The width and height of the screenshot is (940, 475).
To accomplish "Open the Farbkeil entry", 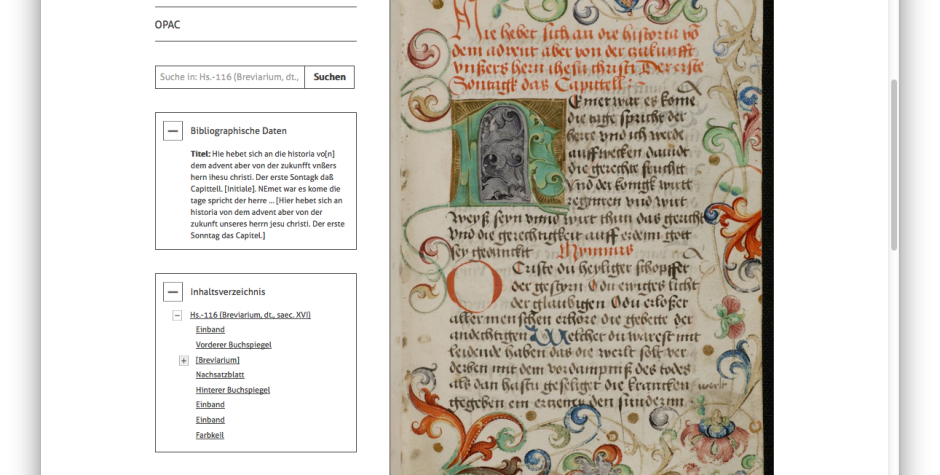I will click(x=209, y=435).
